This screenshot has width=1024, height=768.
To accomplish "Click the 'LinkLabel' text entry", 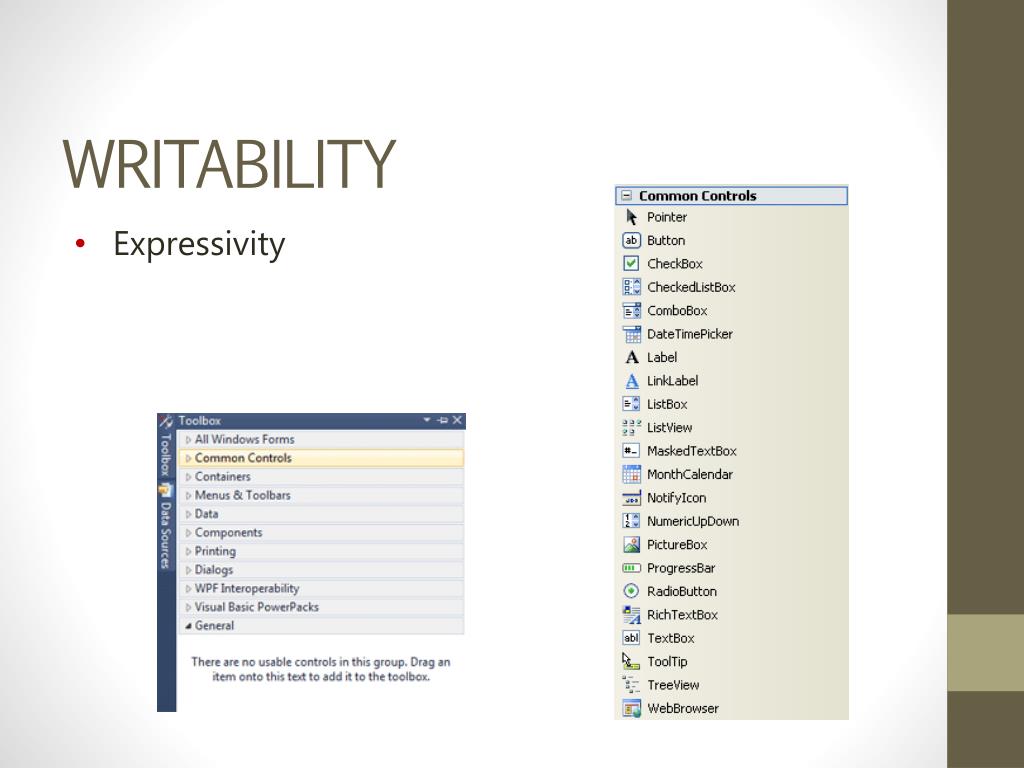I will 673,381.
